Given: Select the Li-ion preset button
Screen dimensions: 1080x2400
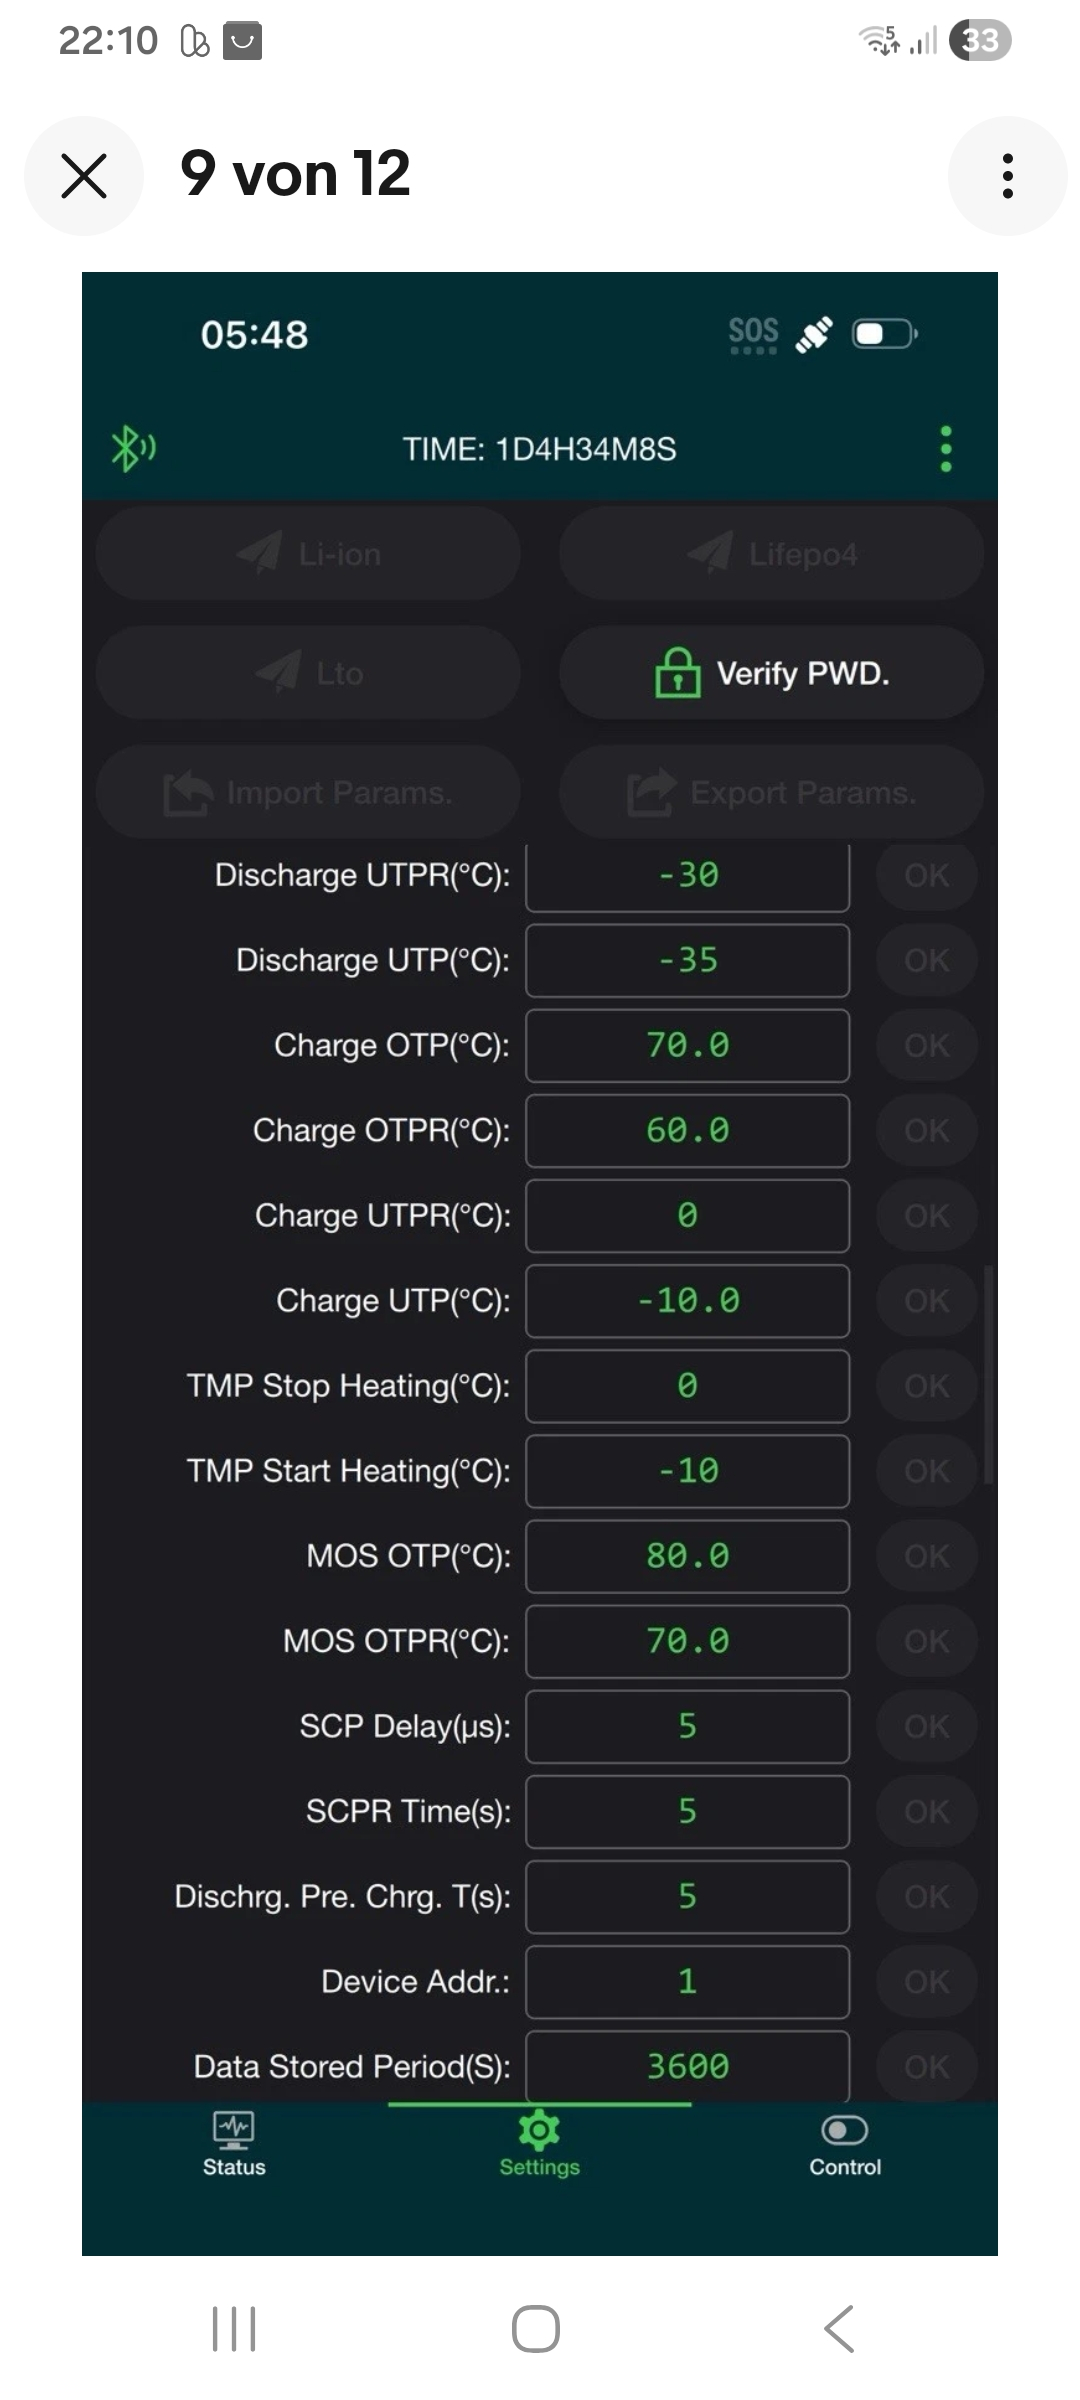Looking at the screenshot, I should (308, 553).
